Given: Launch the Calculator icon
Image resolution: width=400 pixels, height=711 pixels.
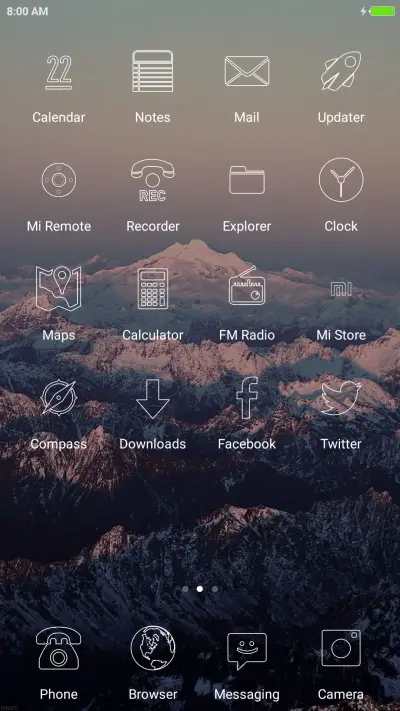Looking at the screenshot, I should 152,288.
